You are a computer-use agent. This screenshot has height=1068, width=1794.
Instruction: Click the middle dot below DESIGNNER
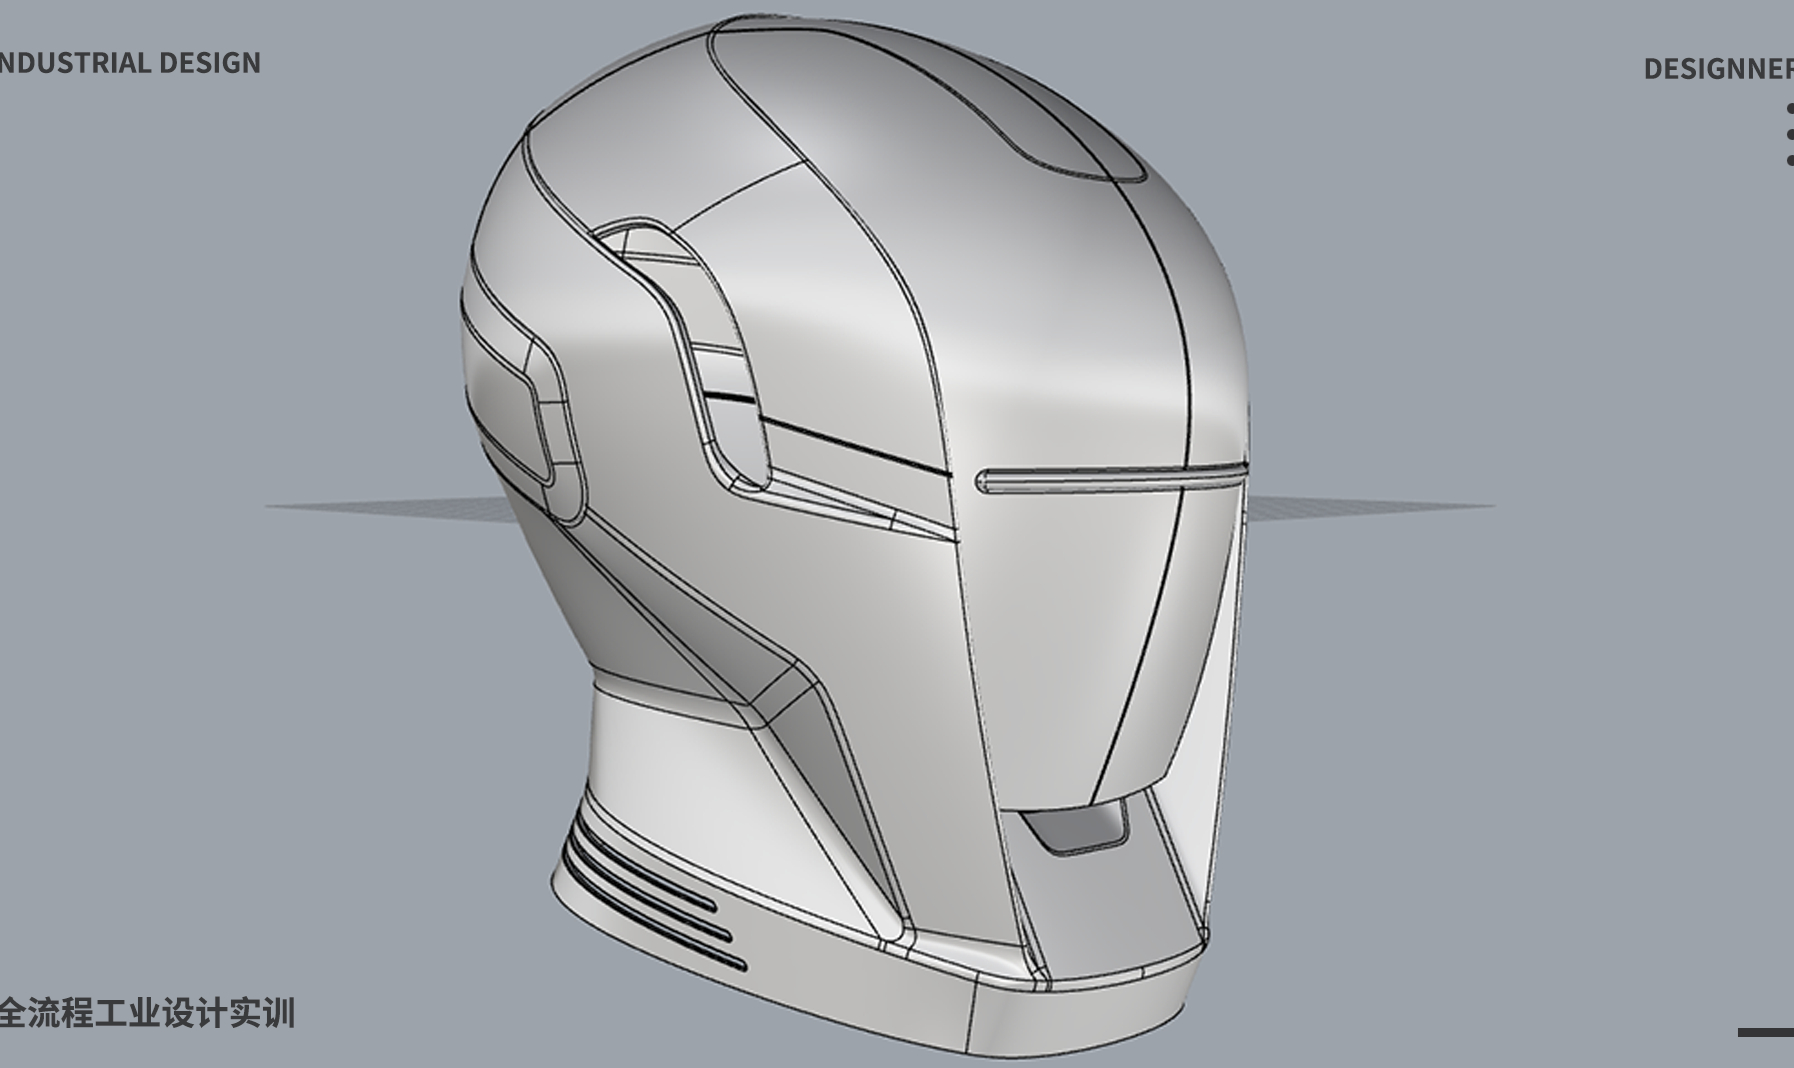point(1789,135)
